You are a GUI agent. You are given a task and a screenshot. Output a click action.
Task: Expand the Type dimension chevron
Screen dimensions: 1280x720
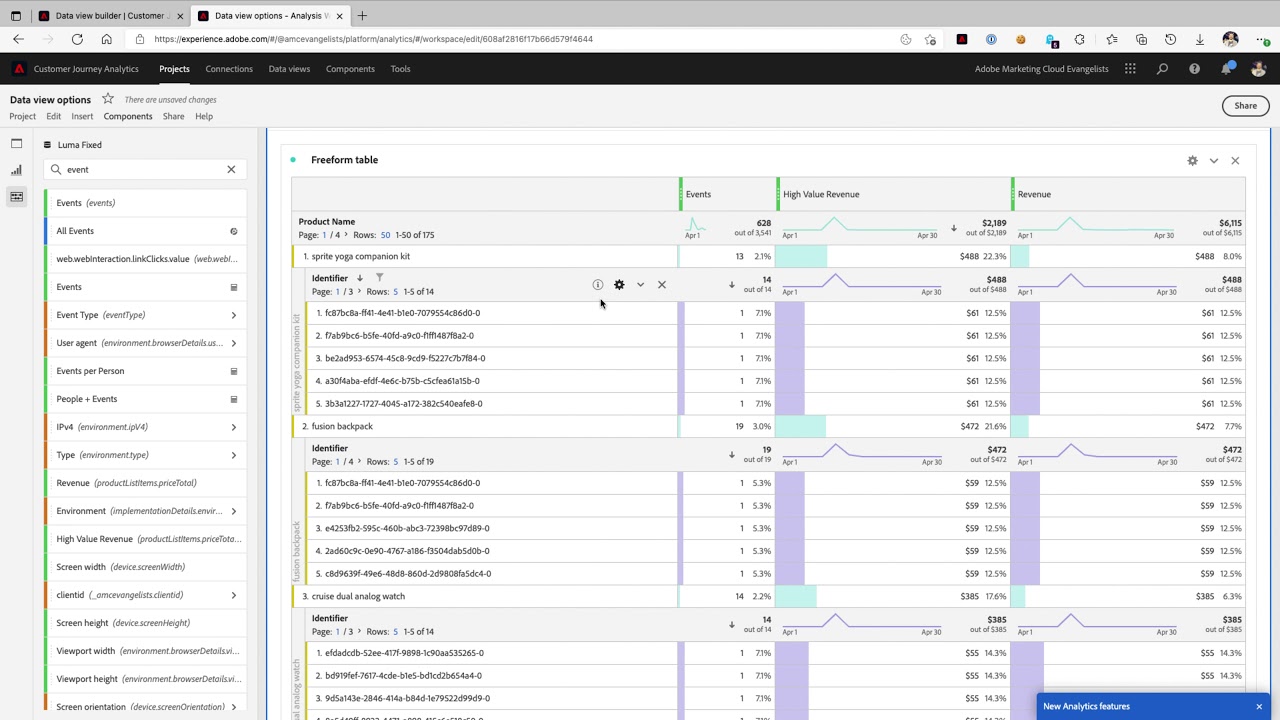[234, 455]
